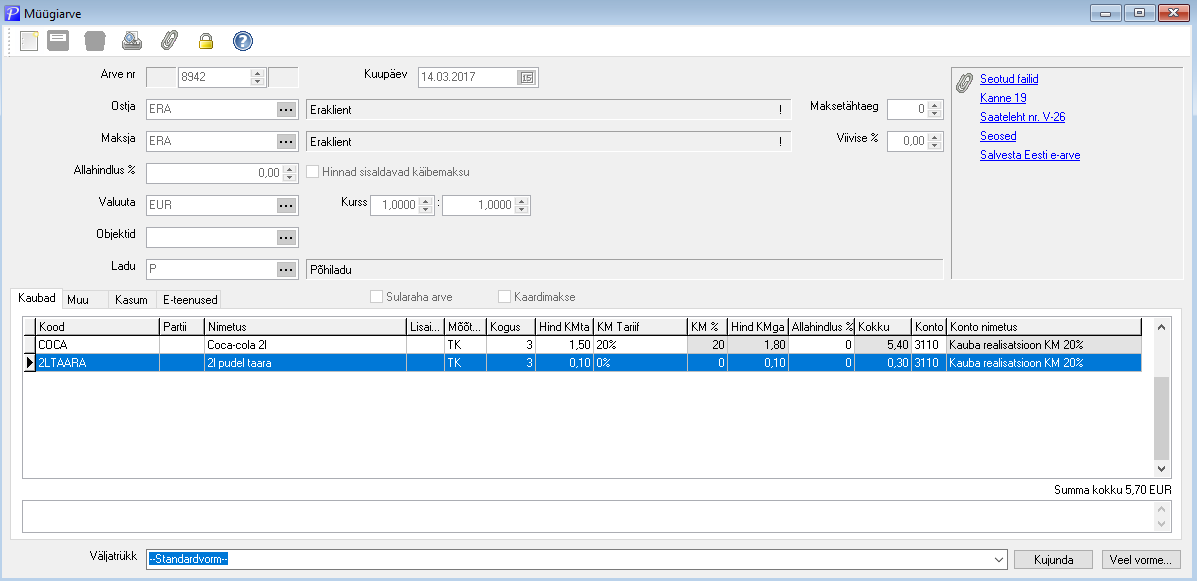Switch to the Kasum tab
Viewport: 1197px width, 581px height.
click(x=131, y=300)
